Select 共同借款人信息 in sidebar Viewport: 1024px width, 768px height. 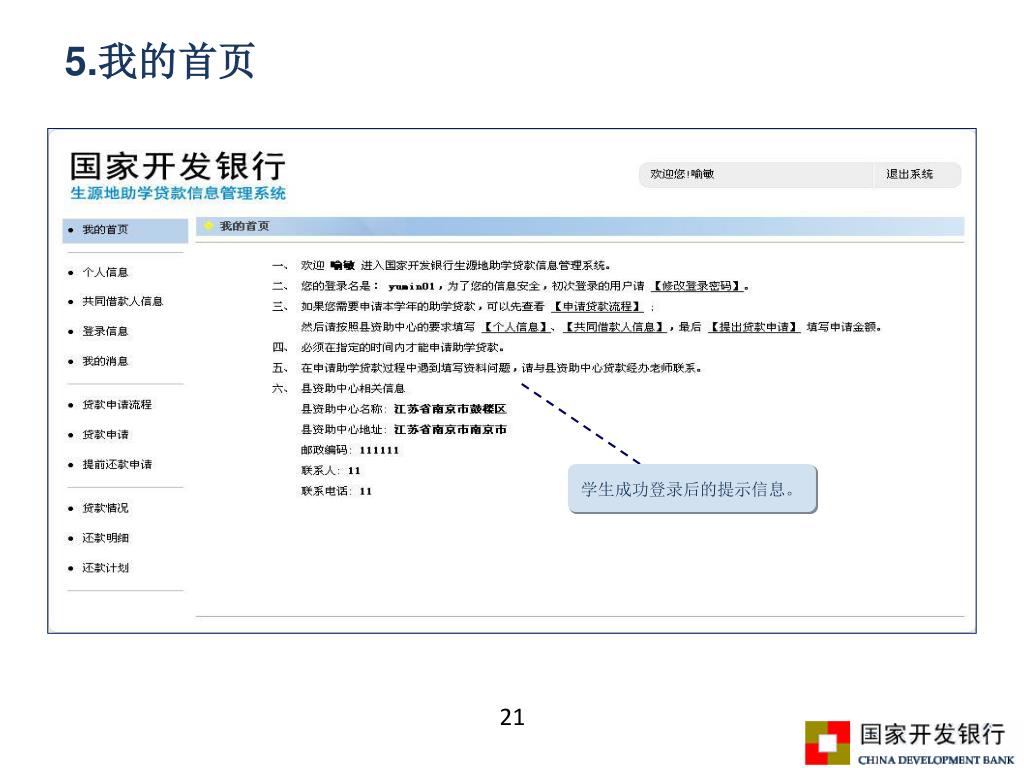pos(122,301)
